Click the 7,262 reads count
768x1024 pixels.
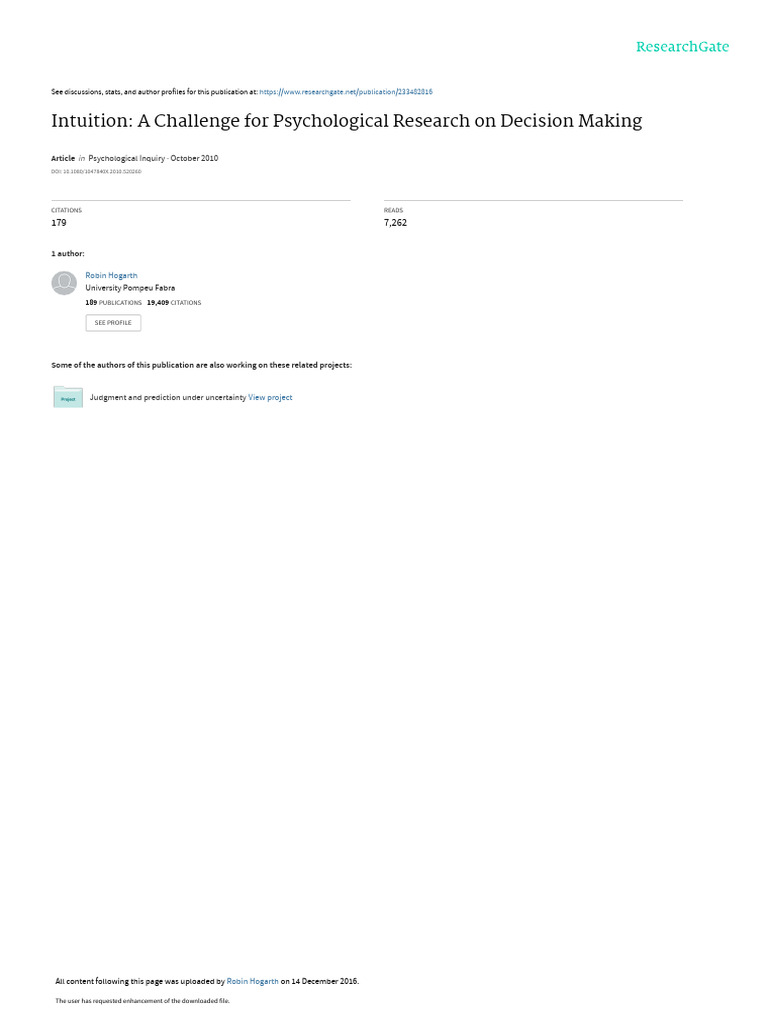click(395, 223)
